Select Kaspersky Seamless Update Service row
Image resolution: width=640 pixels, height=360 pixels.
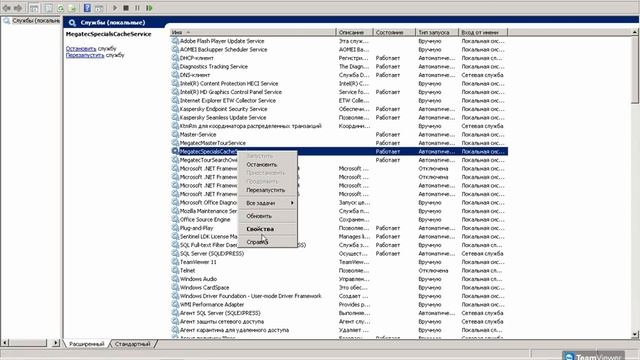click(339, 118)
